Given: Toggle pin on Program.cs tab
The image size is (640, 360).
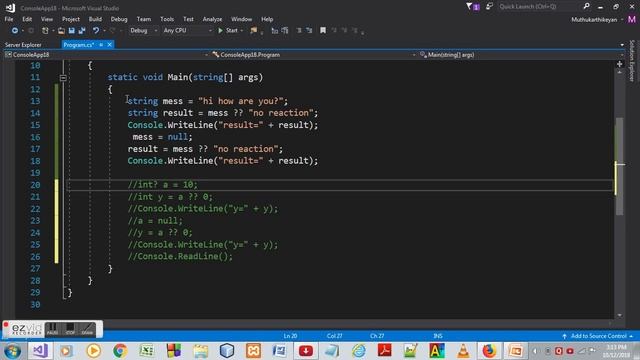Looking at the screenshot, I should tap(101, 45).
